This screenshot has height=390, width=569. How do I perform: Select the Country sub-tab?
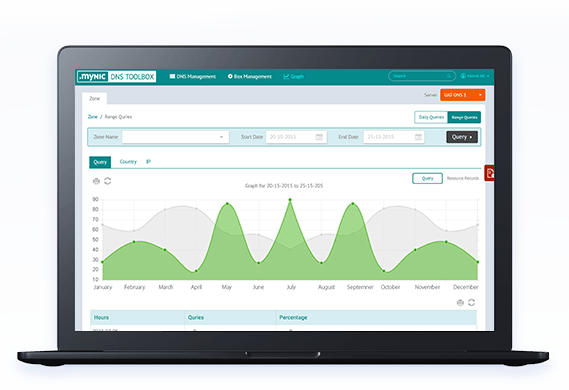[128, 162]
